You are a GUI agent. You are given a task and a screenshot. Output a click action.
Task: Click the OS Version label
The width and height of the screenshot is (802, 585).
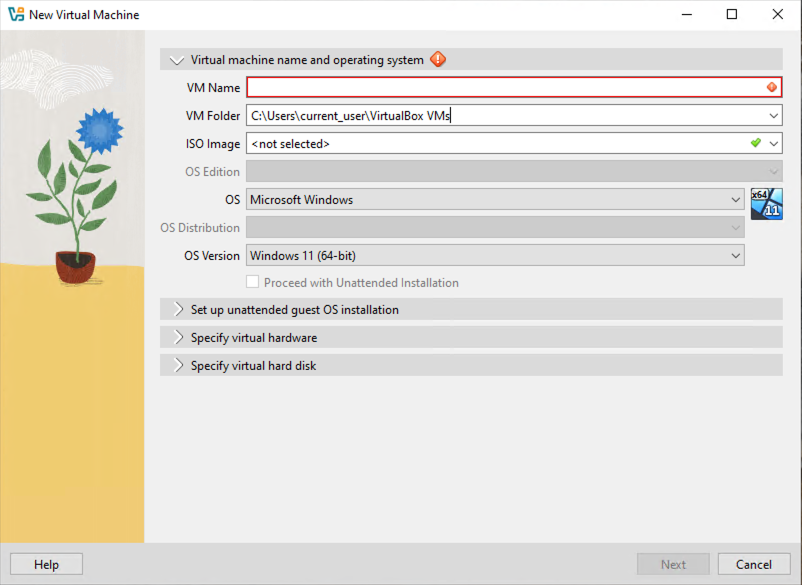pyautogui.click(x=212, y=256)
